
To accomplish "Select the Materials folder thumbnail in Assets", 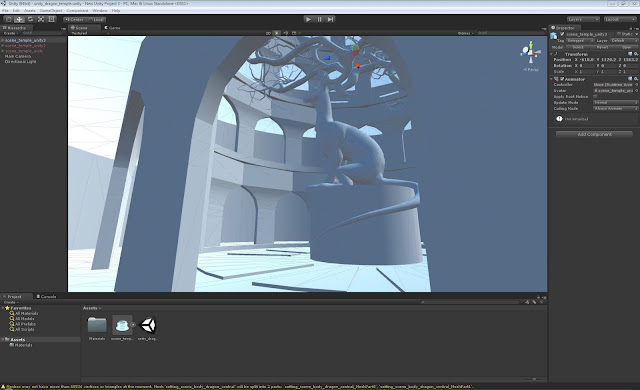I will click(97, 325).
